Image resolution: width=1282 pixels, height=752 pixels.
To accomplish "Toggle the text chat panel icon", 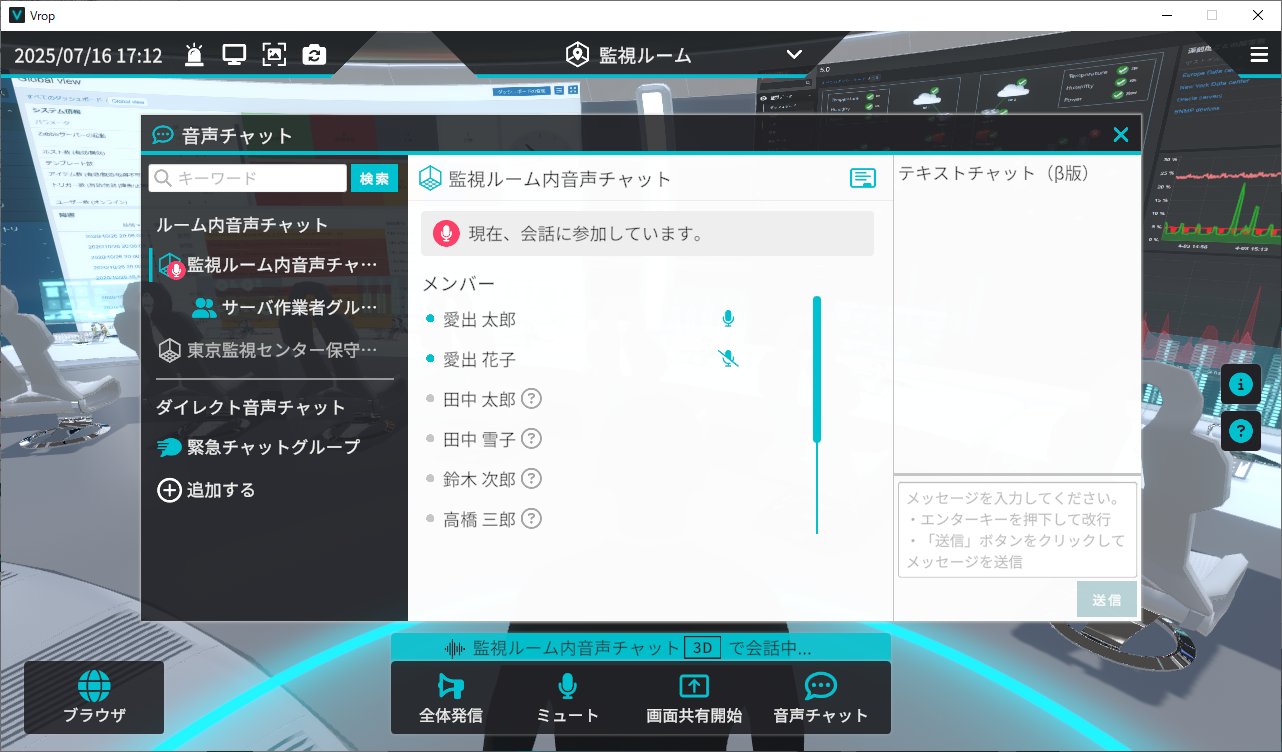I will 862,178.
